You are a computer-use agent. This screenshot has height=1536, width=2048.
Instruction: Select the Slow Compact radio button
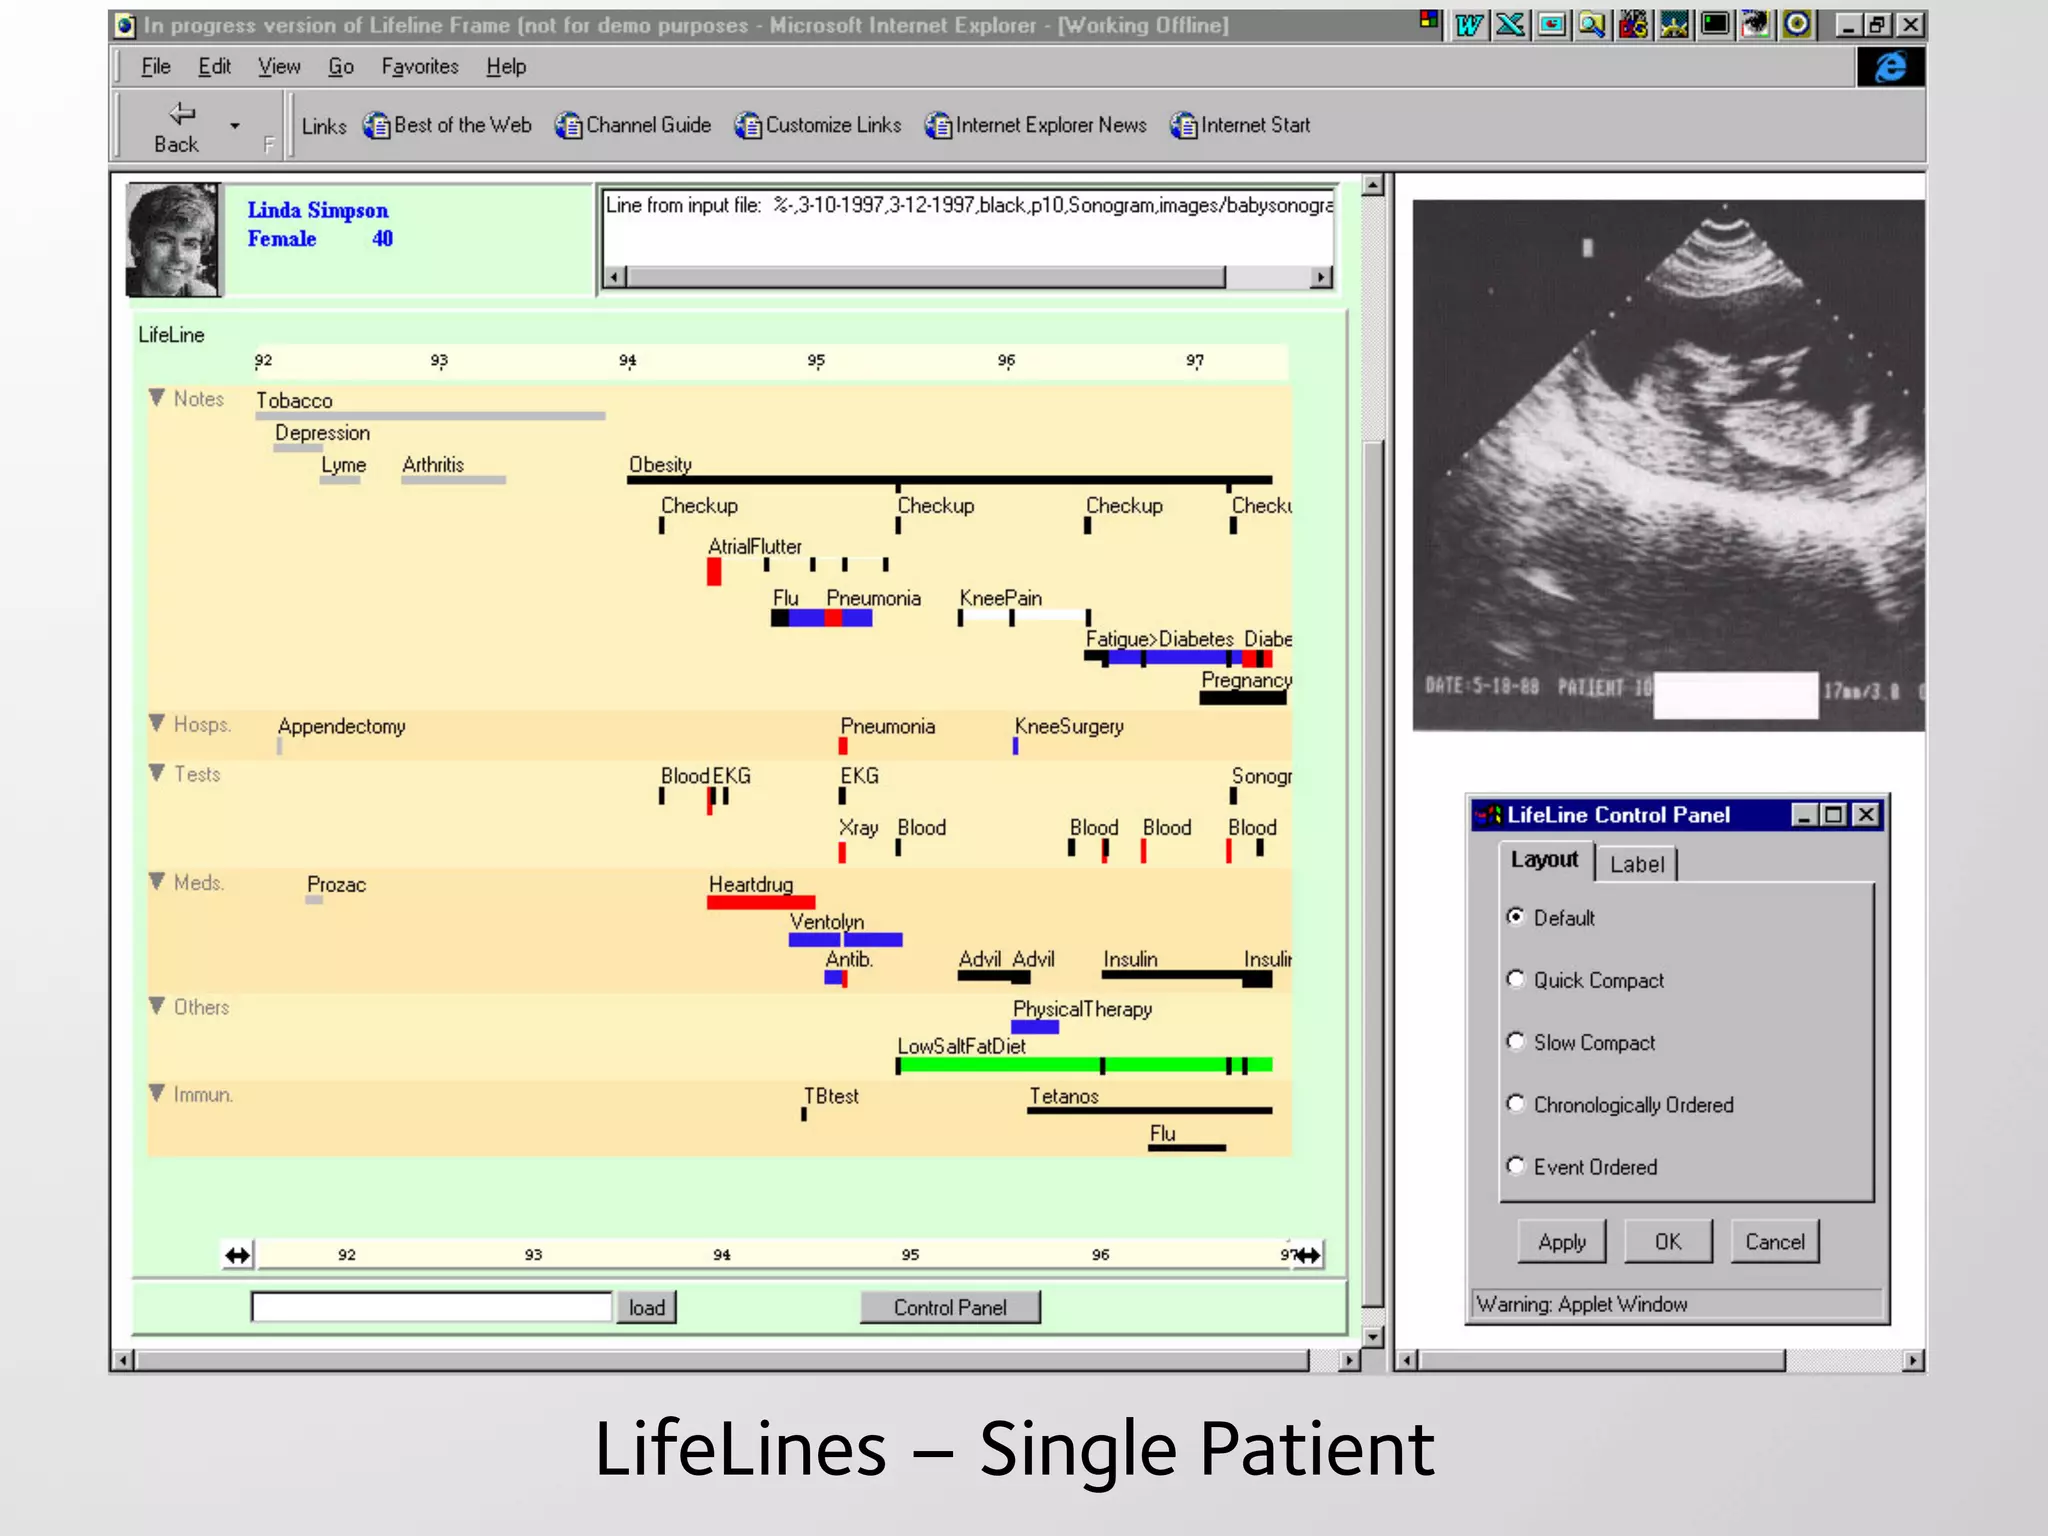click(1516, 1042)
